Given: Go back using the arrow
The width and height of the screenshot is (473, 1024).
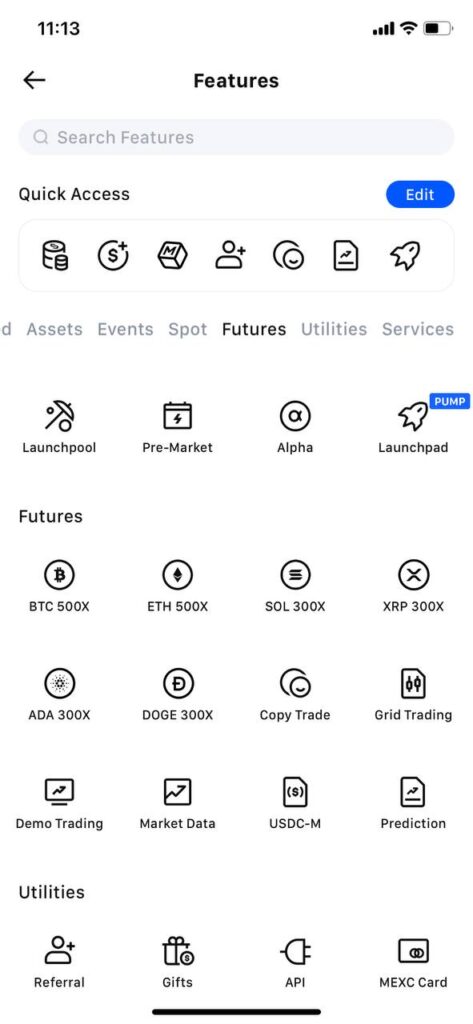Looking at the screenshot, I should coord(34,80).
